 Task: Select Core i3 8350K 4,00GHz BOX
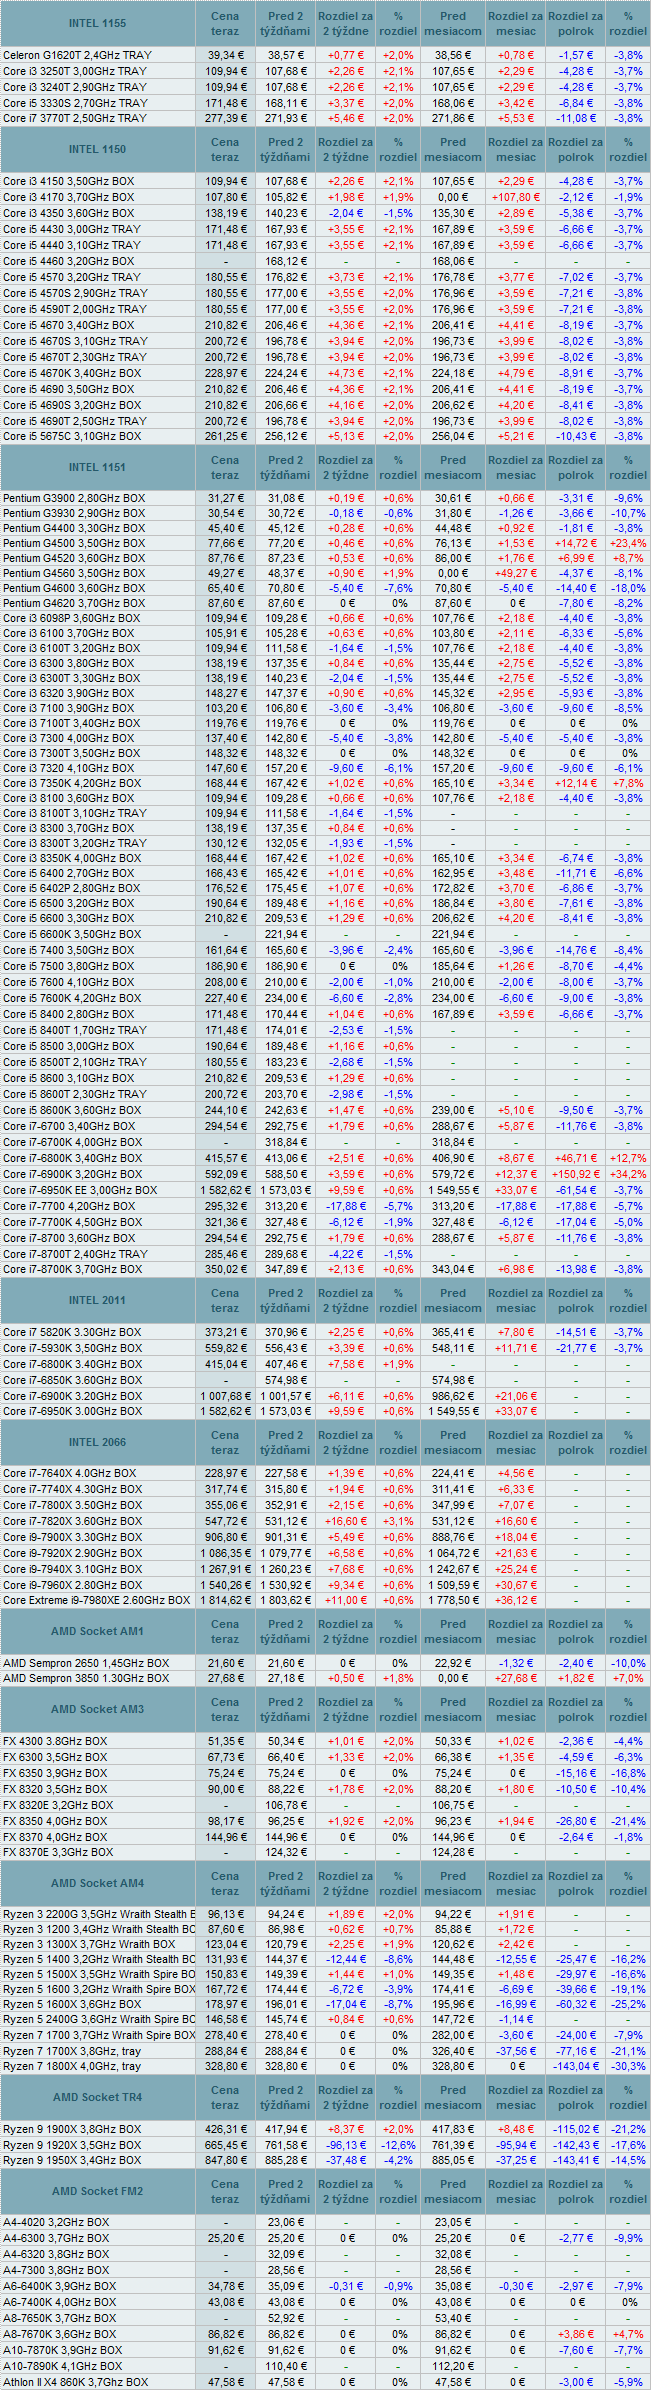[x=71, y=858]
